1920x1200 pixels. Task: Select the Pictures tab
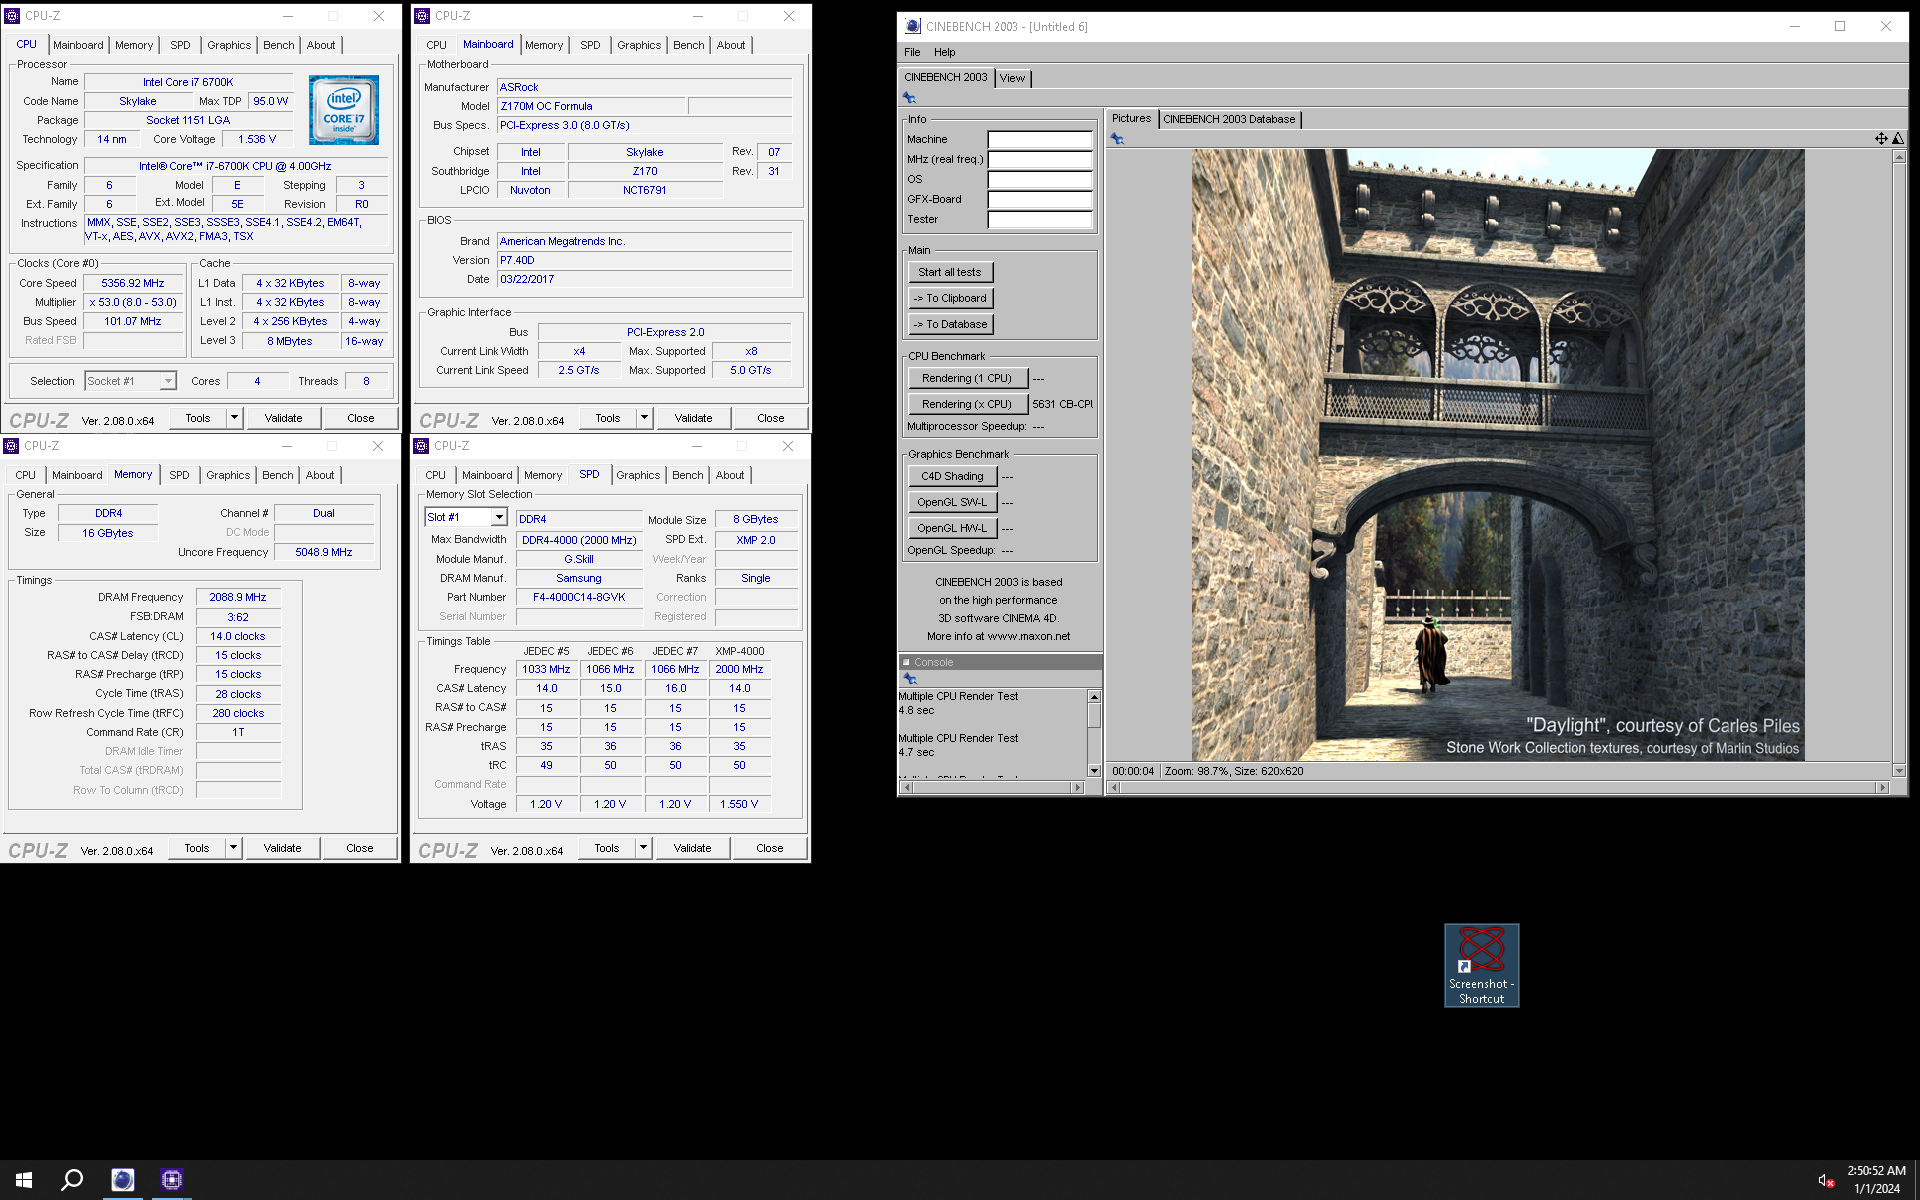tap(1131, 118)
